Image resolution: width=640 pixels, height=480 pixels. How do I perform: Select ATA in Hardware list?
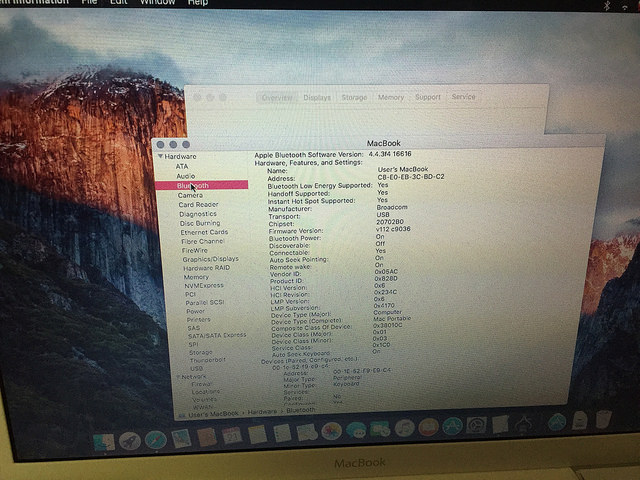182,167
